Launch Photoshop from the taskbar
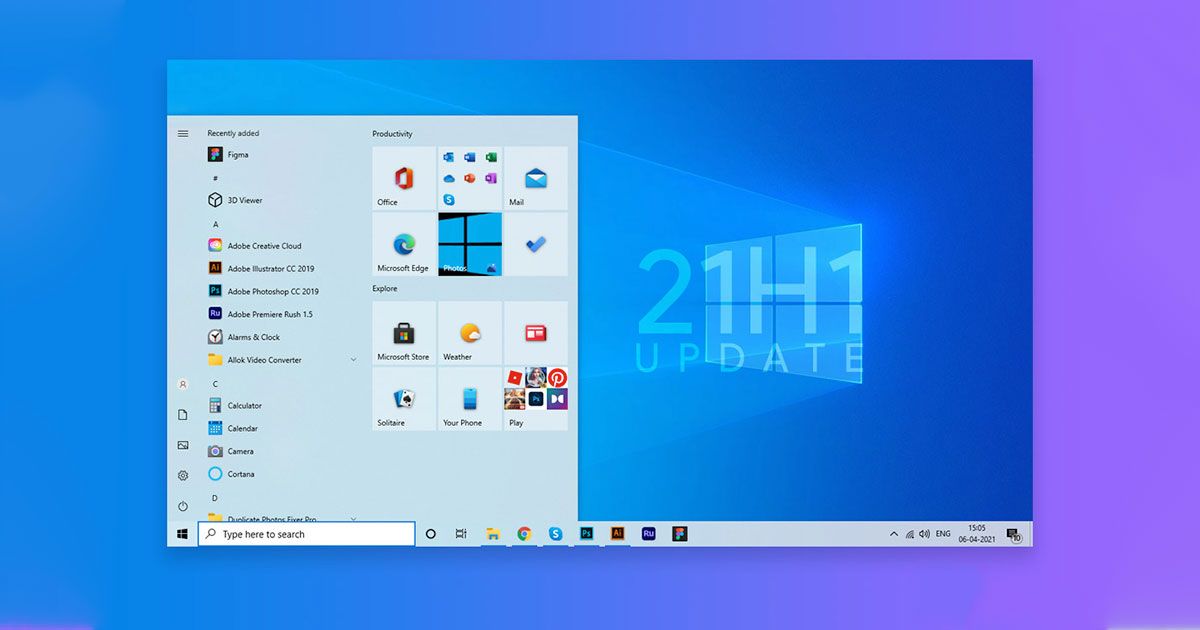The image size is (1200, 630). pos(586,534)
